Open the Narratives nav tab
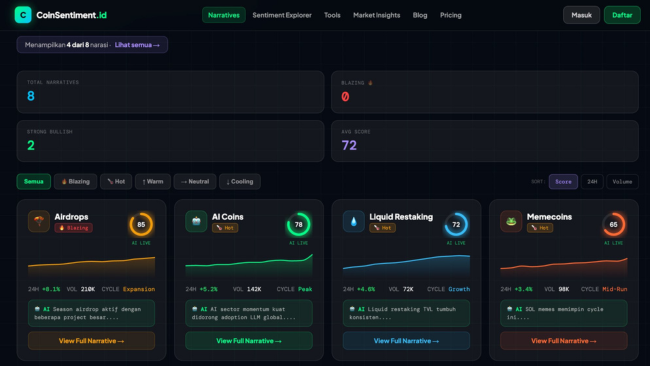The width and height of the screenshot is (650, 366). 224,15
